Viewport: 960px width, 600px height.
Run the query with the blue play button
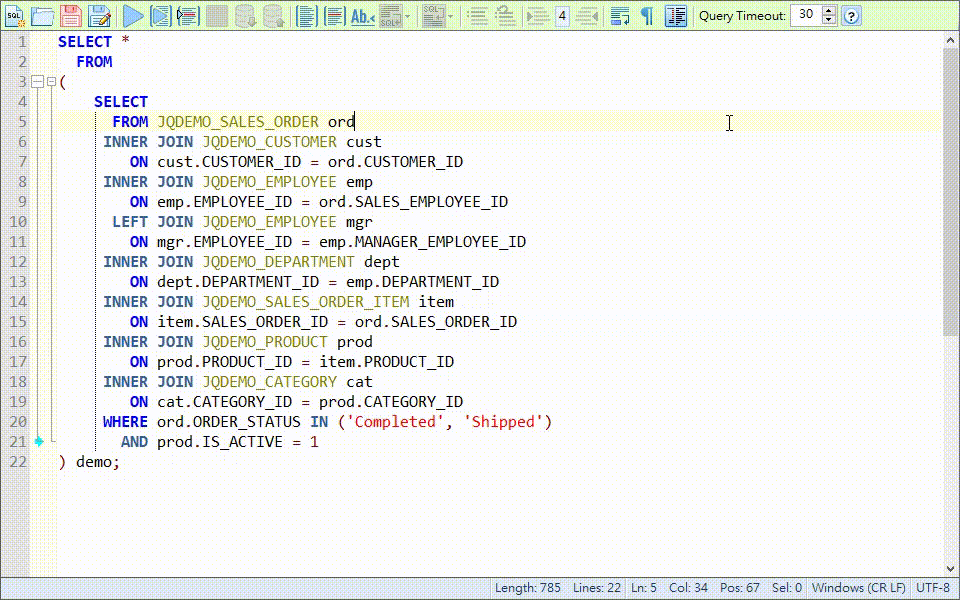click(x=133, y=16)
